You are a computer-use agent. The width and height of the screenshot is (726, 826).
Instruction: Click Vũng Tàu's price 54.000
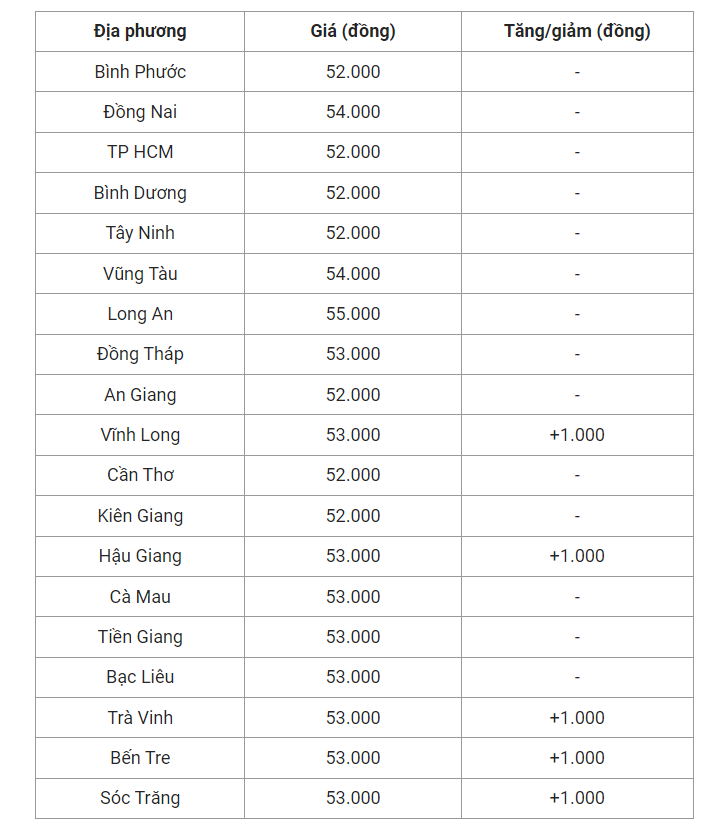pos(353,274)
